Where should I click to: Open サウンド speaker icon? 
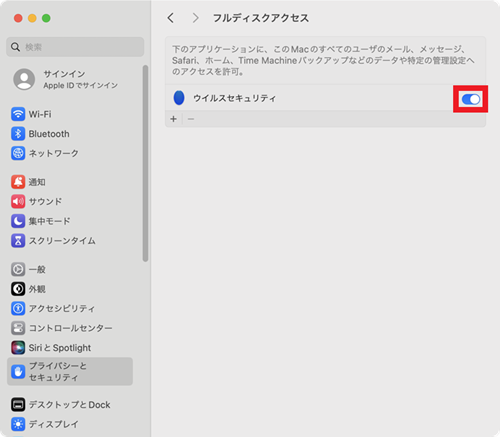click(x=18, y=202)
